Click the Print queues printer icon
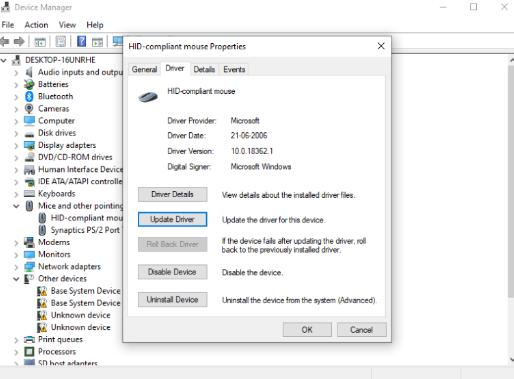This screenshot has height=379, width=514. click(x=29, y=339)
